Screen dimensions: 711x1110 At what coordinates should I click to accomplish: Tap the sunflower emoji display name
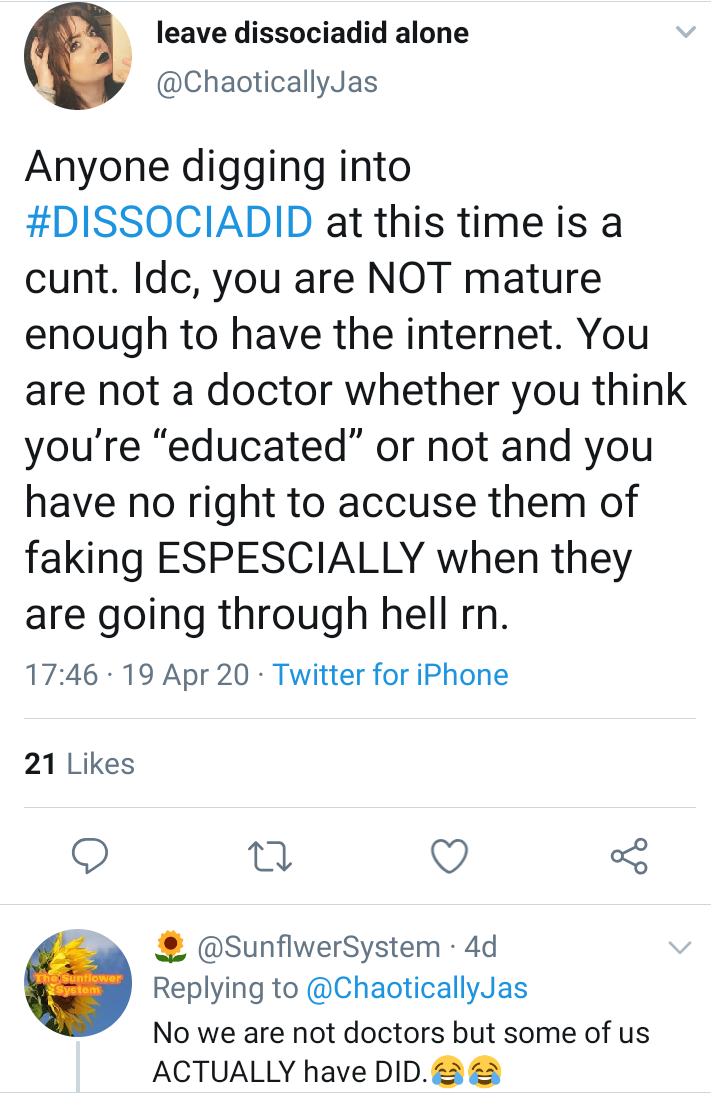(171, 945)
